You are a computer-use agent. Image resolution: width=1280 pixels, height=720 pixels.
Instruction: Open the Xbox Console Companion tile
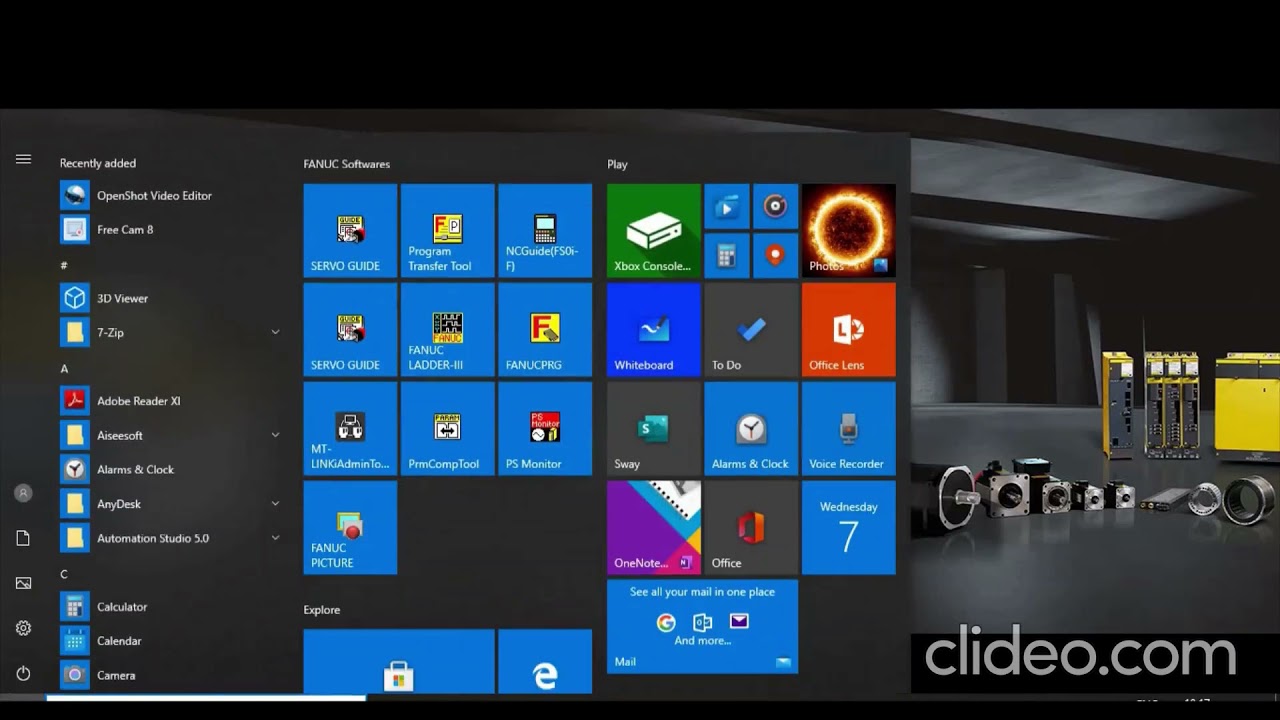(653, 231)
